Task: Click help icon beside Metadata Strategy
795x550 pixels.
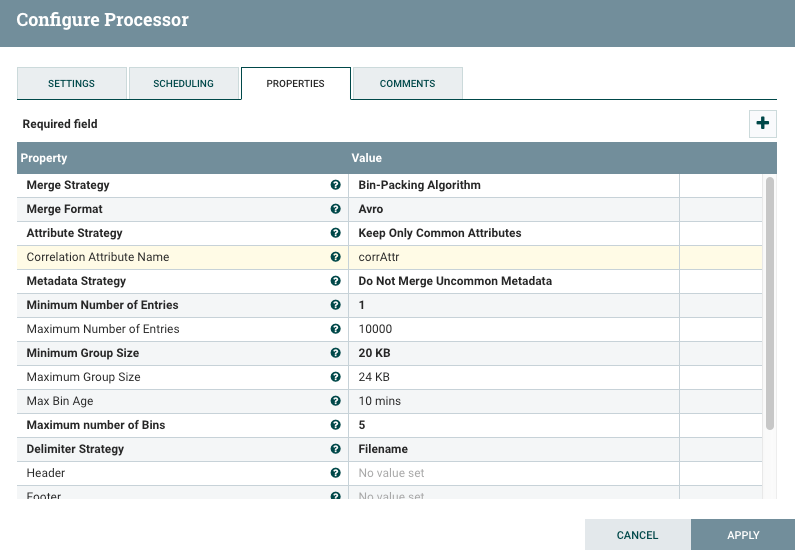Action: tap(335, 281)
